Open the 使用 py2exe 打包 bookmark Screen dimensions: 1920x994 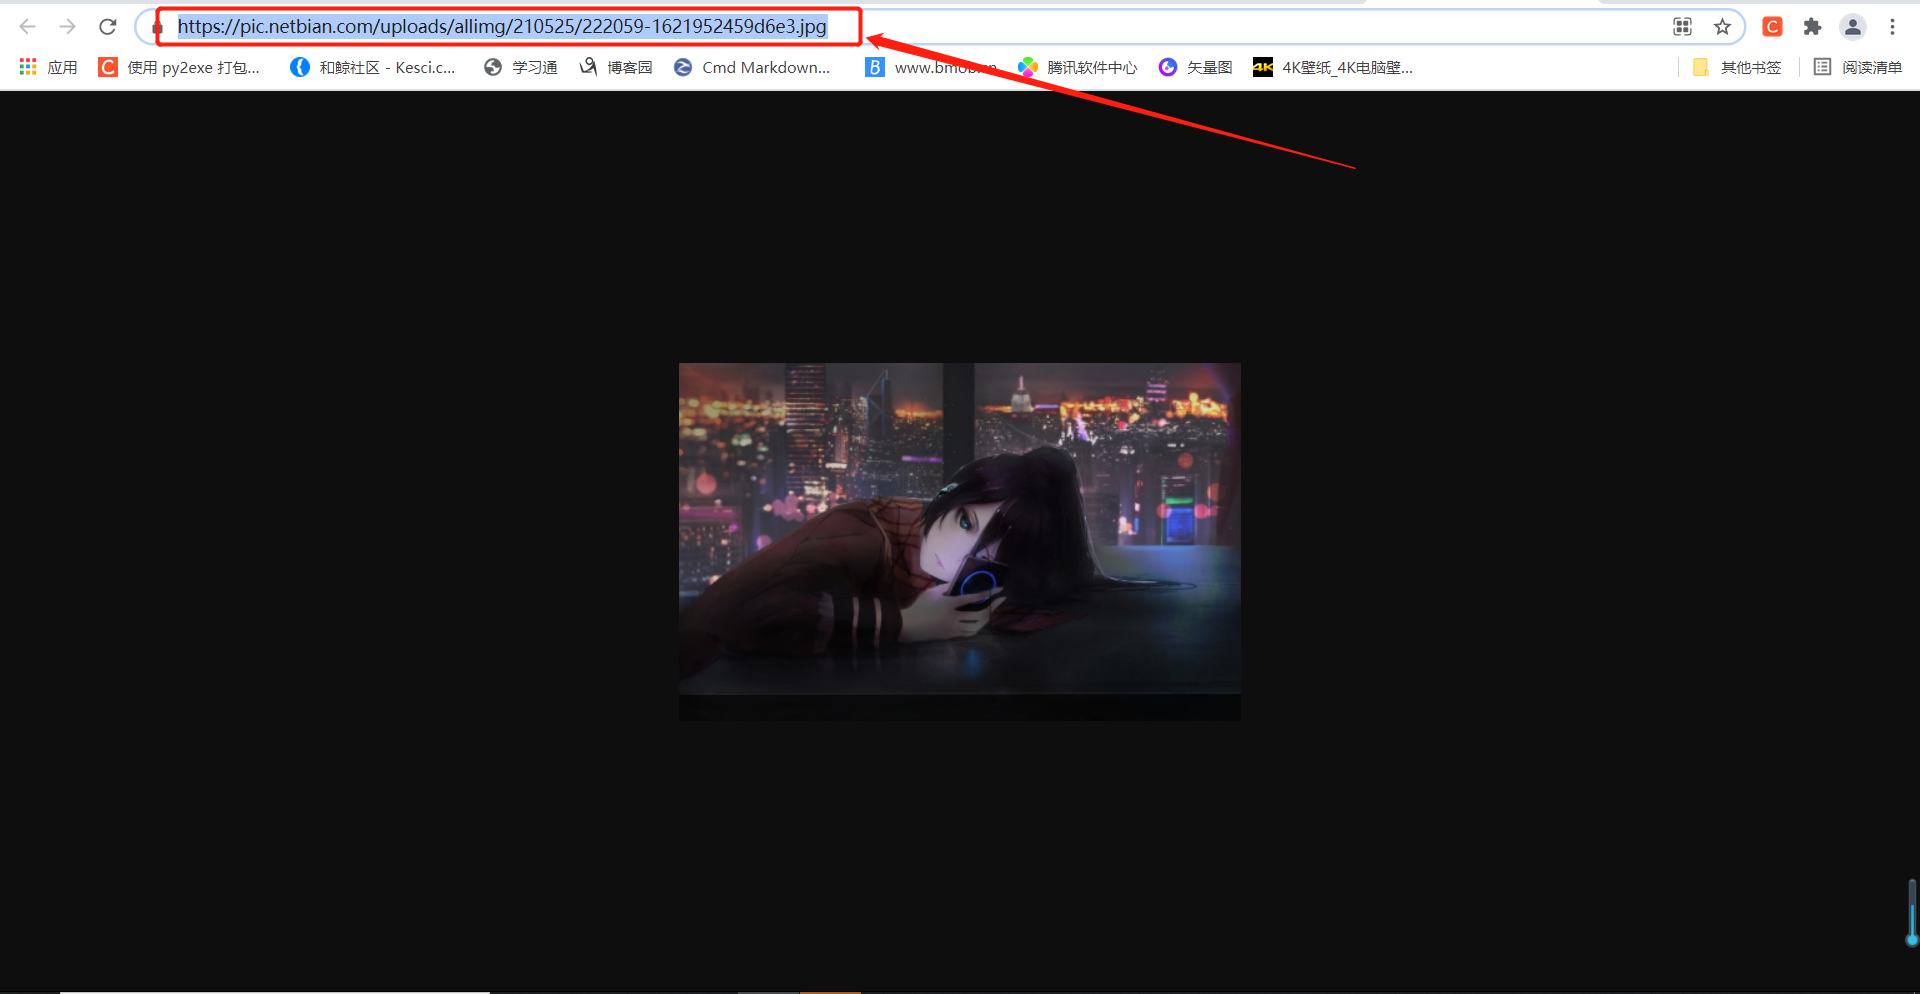tap(179, 67)
